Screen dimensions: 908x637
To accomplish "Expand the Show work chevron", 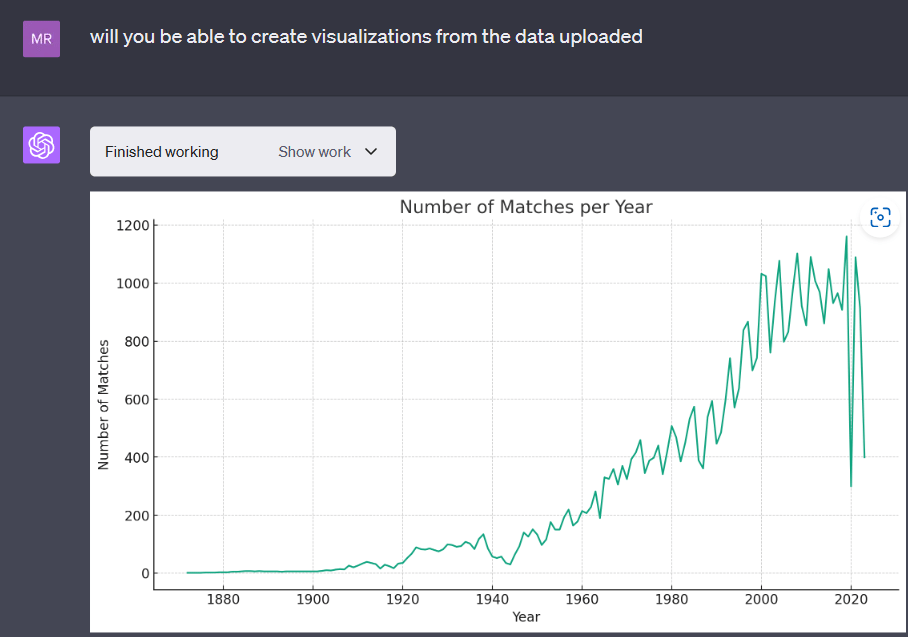I will [x=371, y=152].
